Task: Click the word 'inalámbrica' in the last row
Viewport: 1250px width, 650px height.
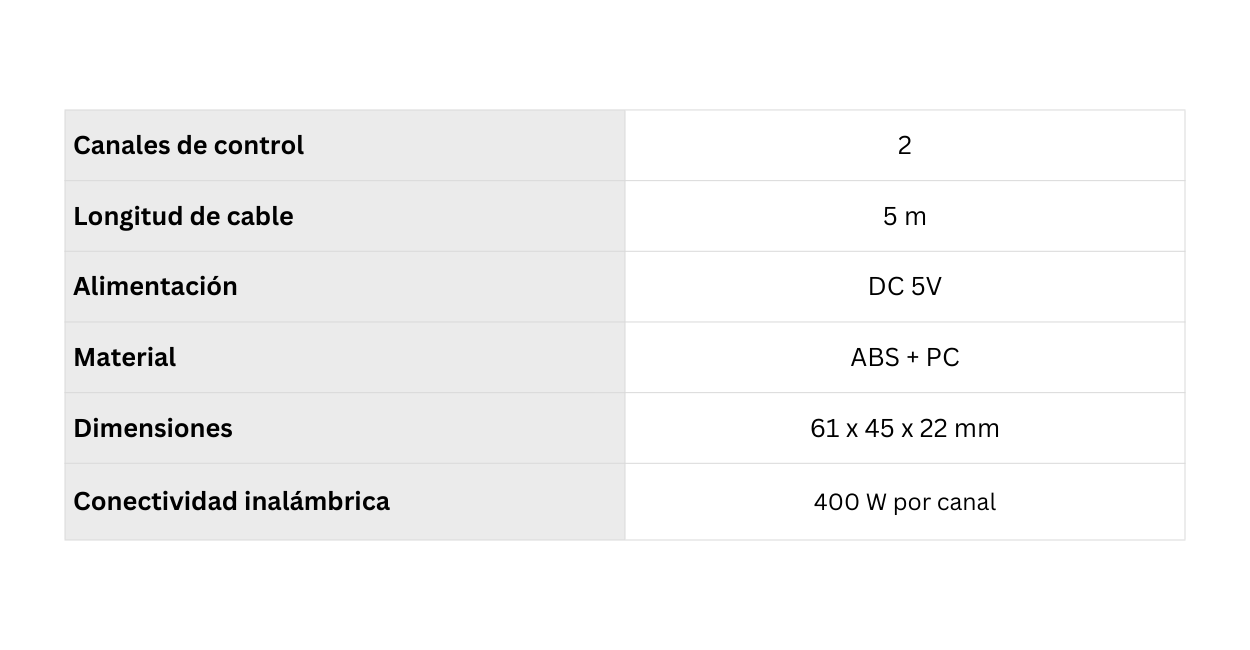Action: pos(317,501)
